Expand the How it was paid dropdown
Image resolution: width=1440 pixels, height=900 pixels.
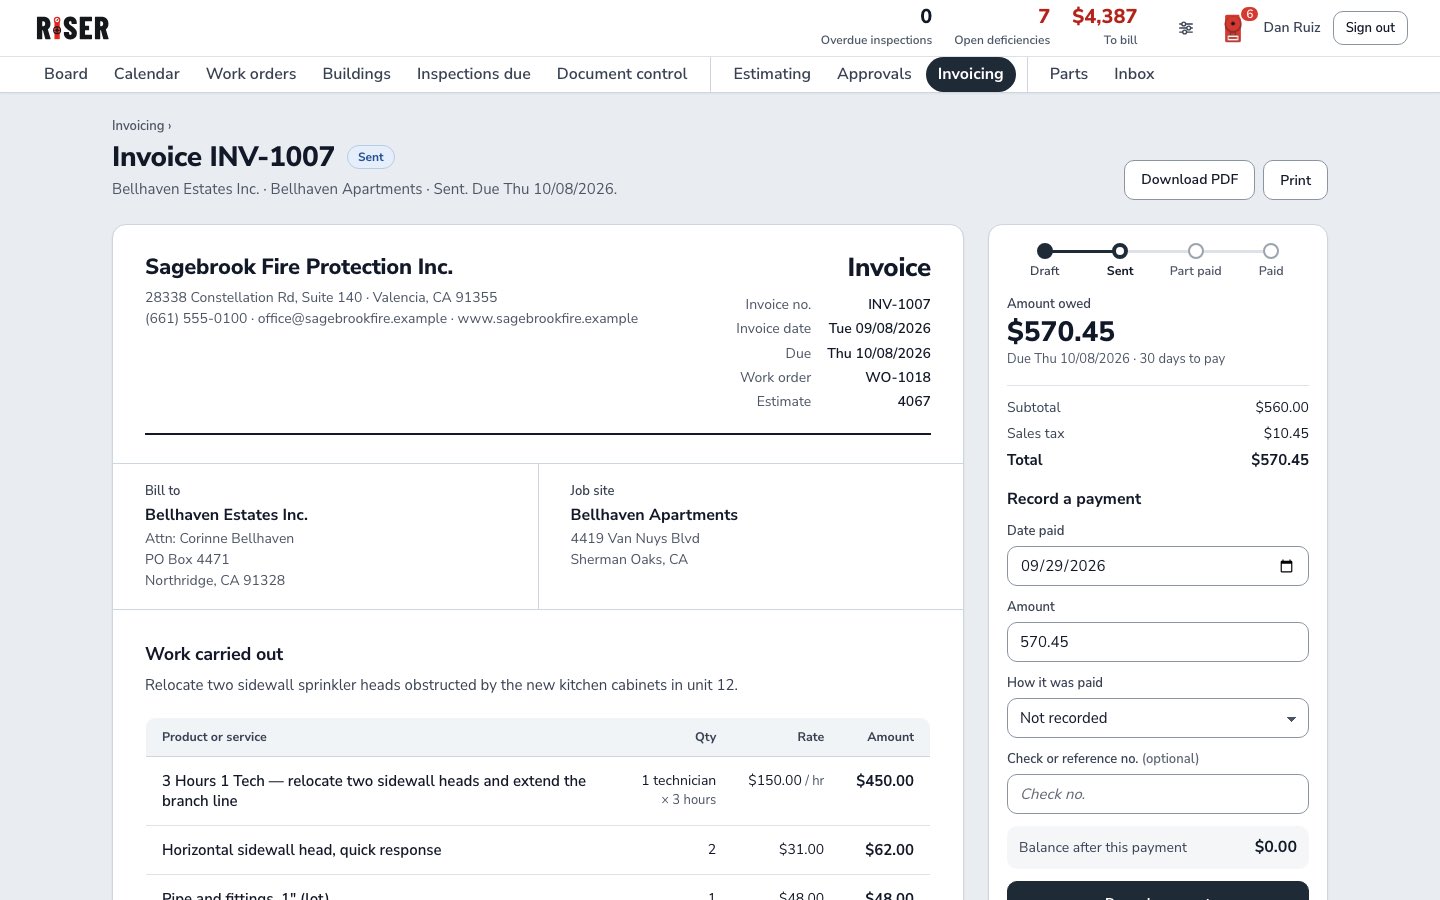(x=1158, y=718)
